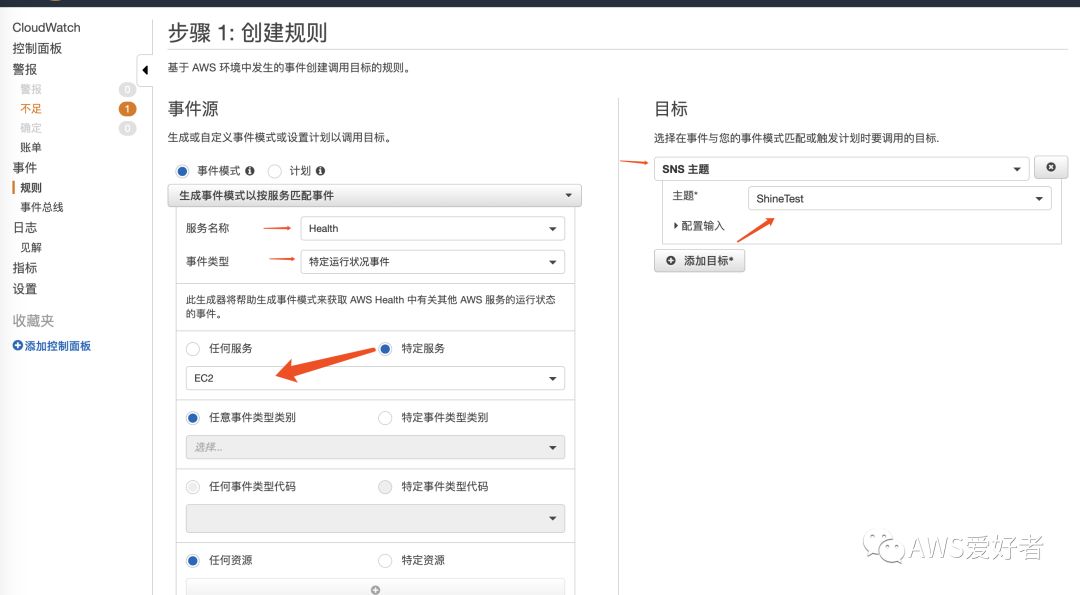Screen dimensions: 1080x595
Task: Choose the 任何服务 radio option
Action: 193,349
